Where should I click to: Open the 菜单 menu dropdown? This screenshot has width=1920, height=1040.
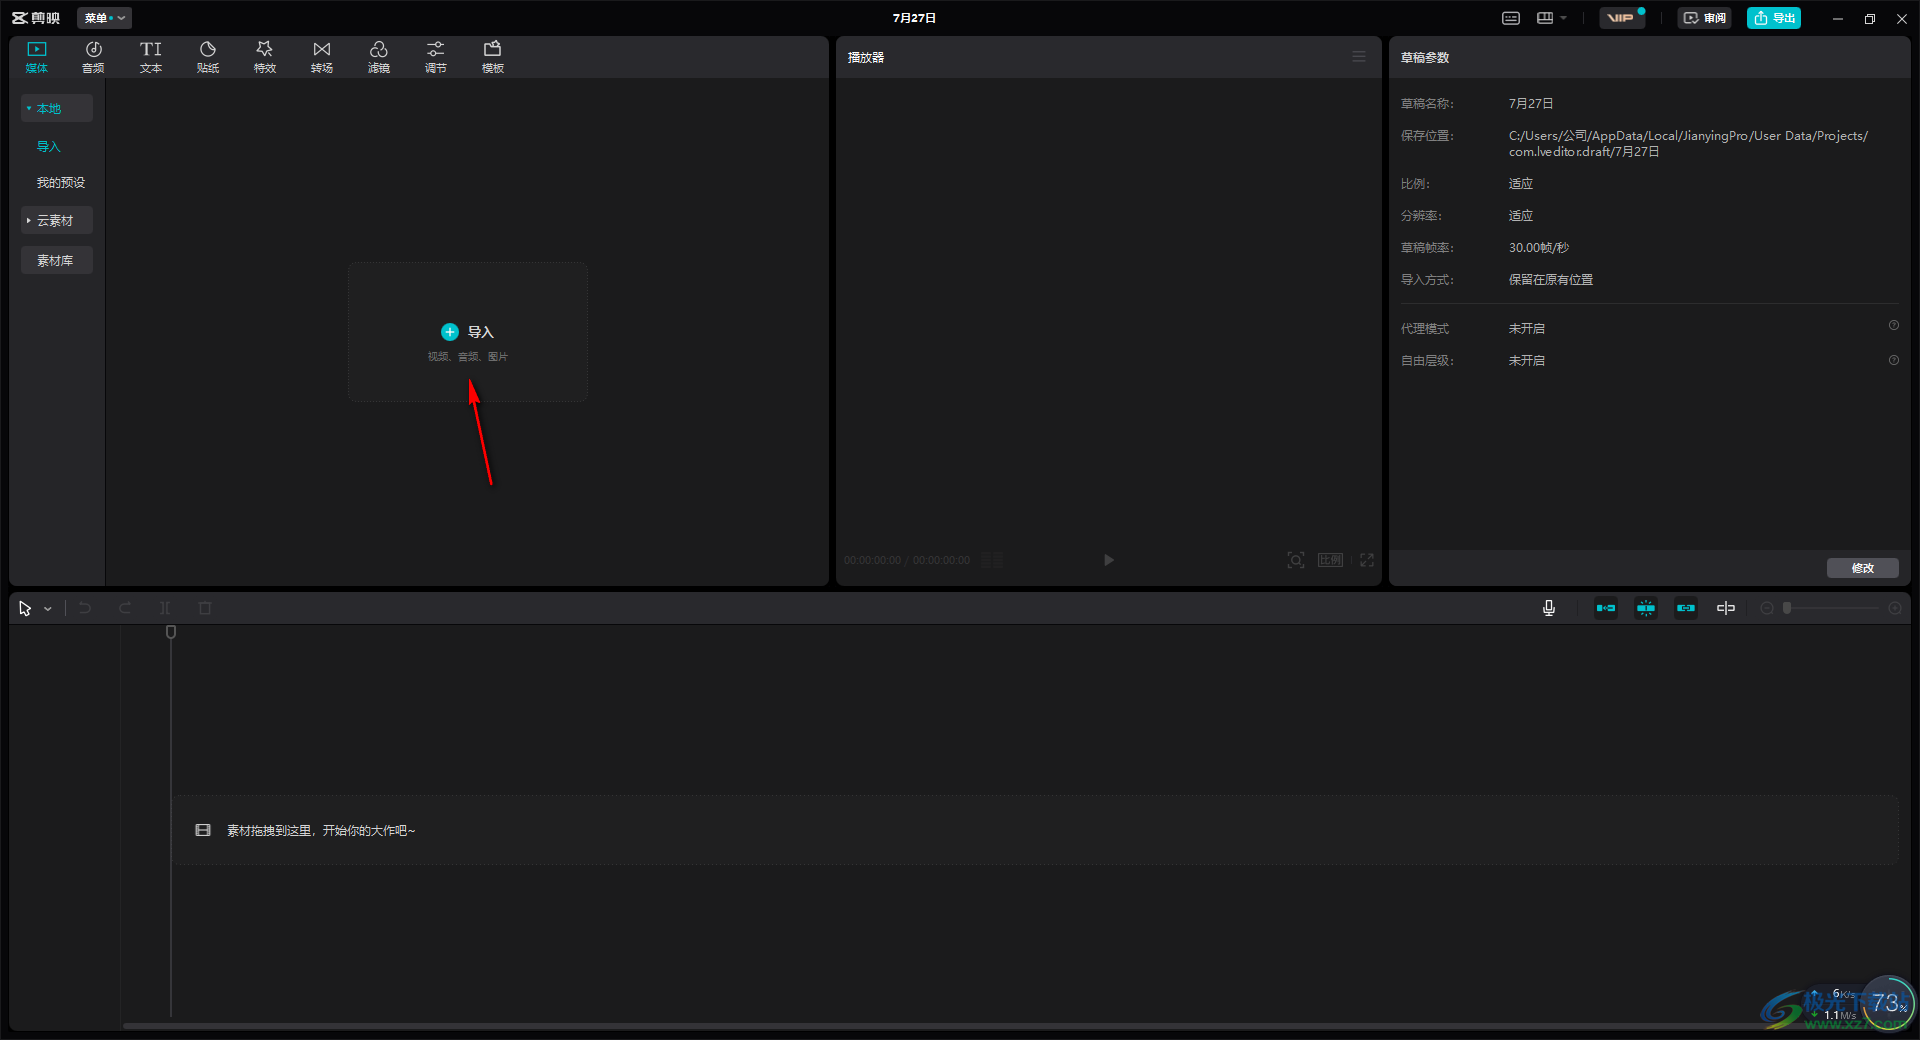click(x=104, y=18)
